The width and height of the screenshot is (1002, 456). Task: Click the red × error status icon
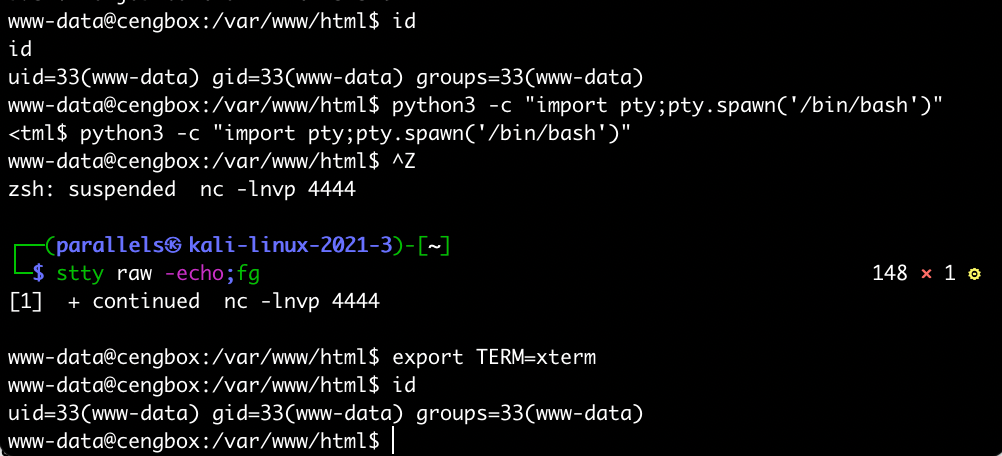[x=926, y=273]
